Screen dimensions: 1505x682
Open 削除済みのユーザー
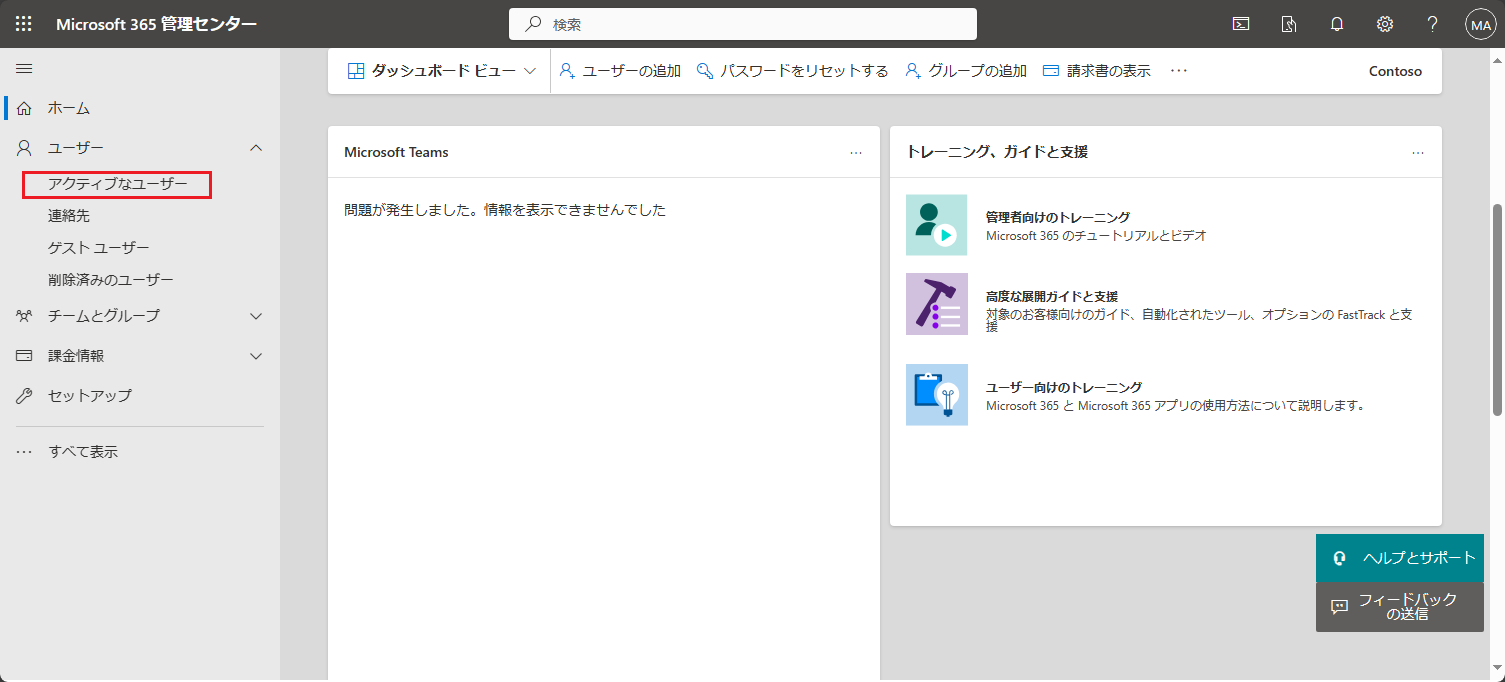point(111,280)
